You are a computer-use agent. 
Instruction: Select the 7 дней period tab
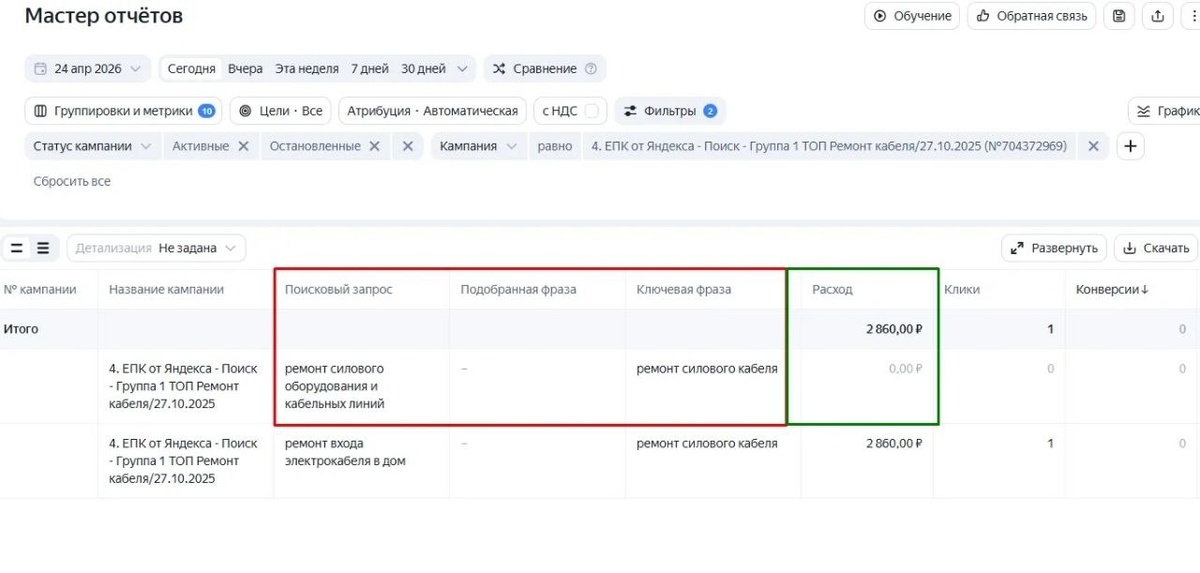click(x=369, y=69)
